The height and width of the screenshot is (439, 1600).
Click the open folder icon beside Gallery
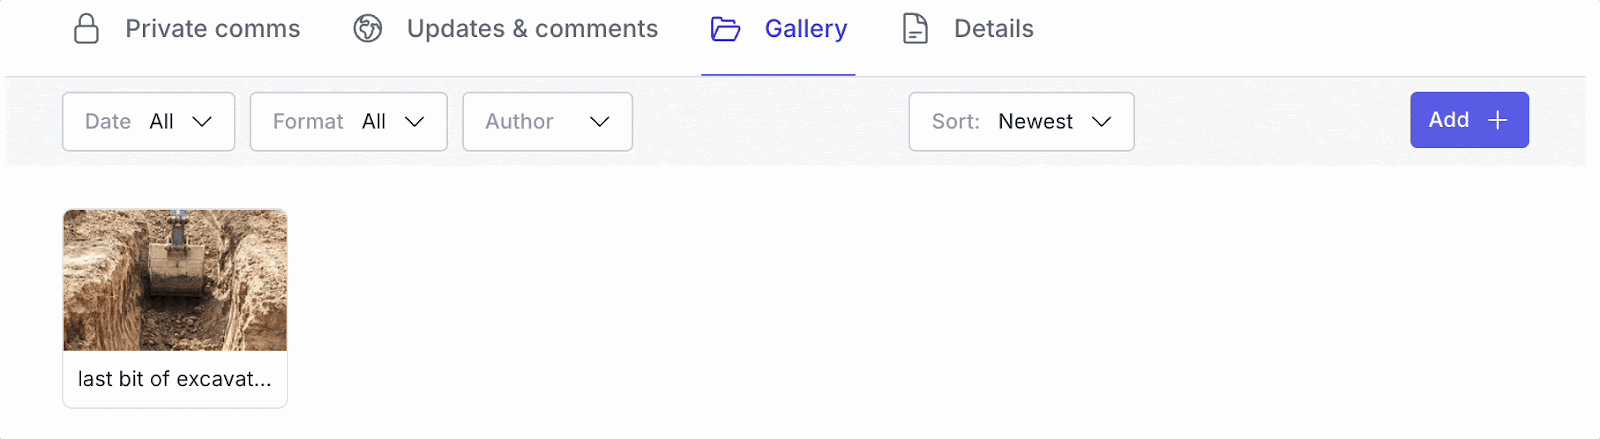(726, 29)
